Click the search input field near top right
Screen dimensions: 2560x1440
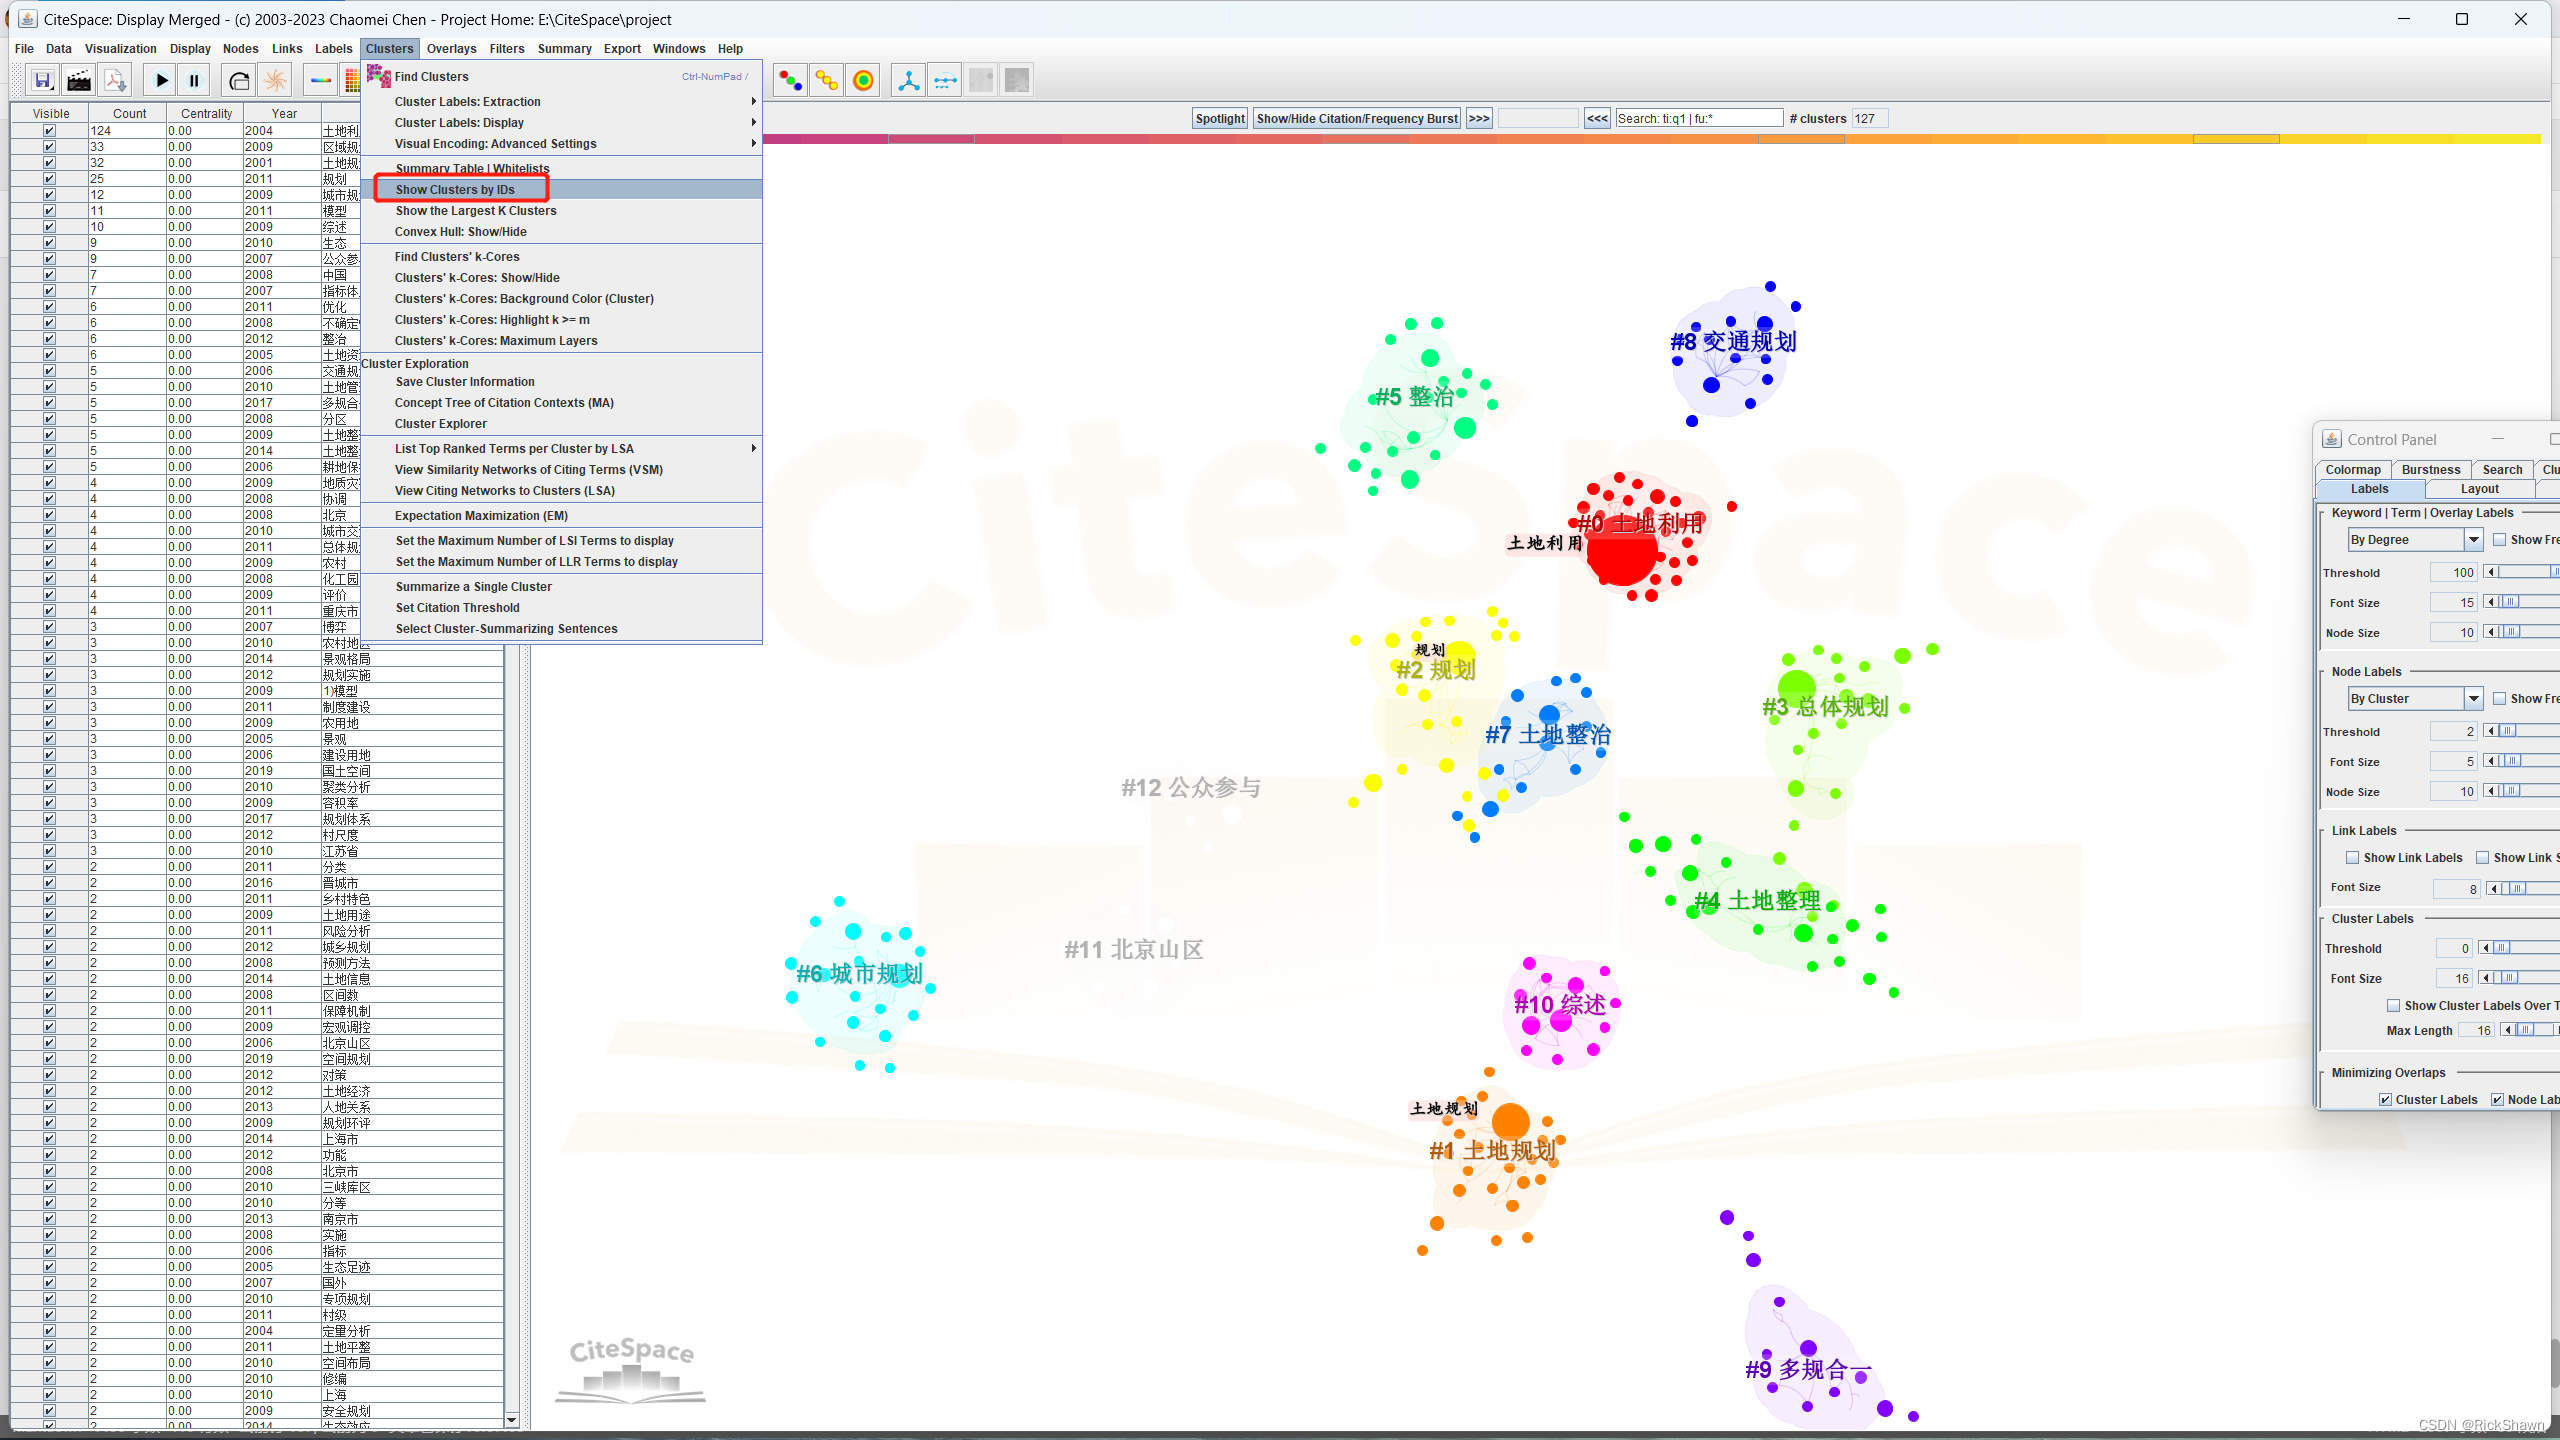pyautogui.click(x=1688, y=118)
